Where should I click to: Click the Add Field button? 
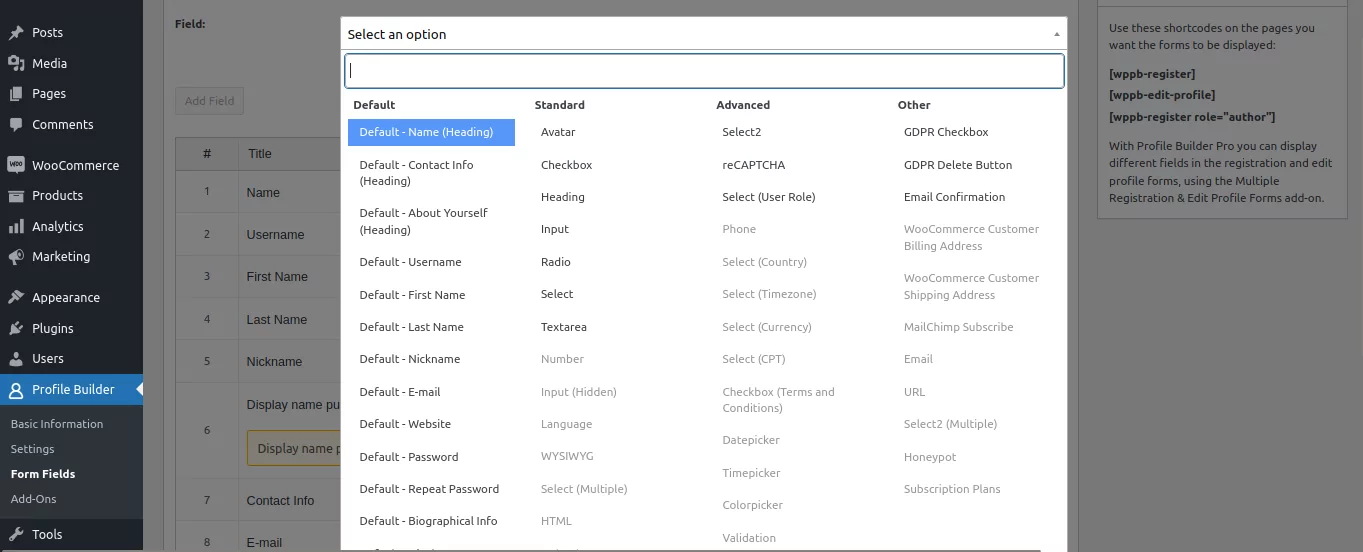(209, 101)
